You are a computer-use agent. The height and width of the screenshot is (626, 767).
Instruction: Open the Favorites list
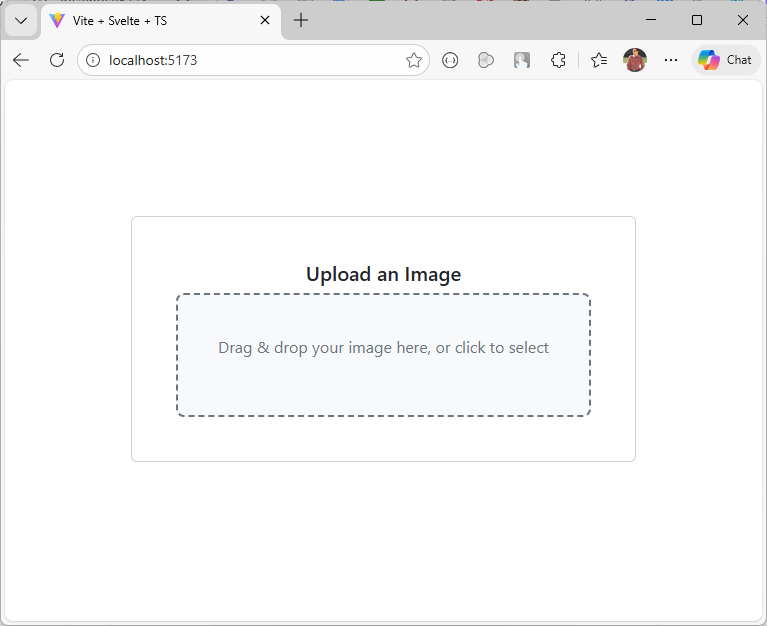point(599,60)
